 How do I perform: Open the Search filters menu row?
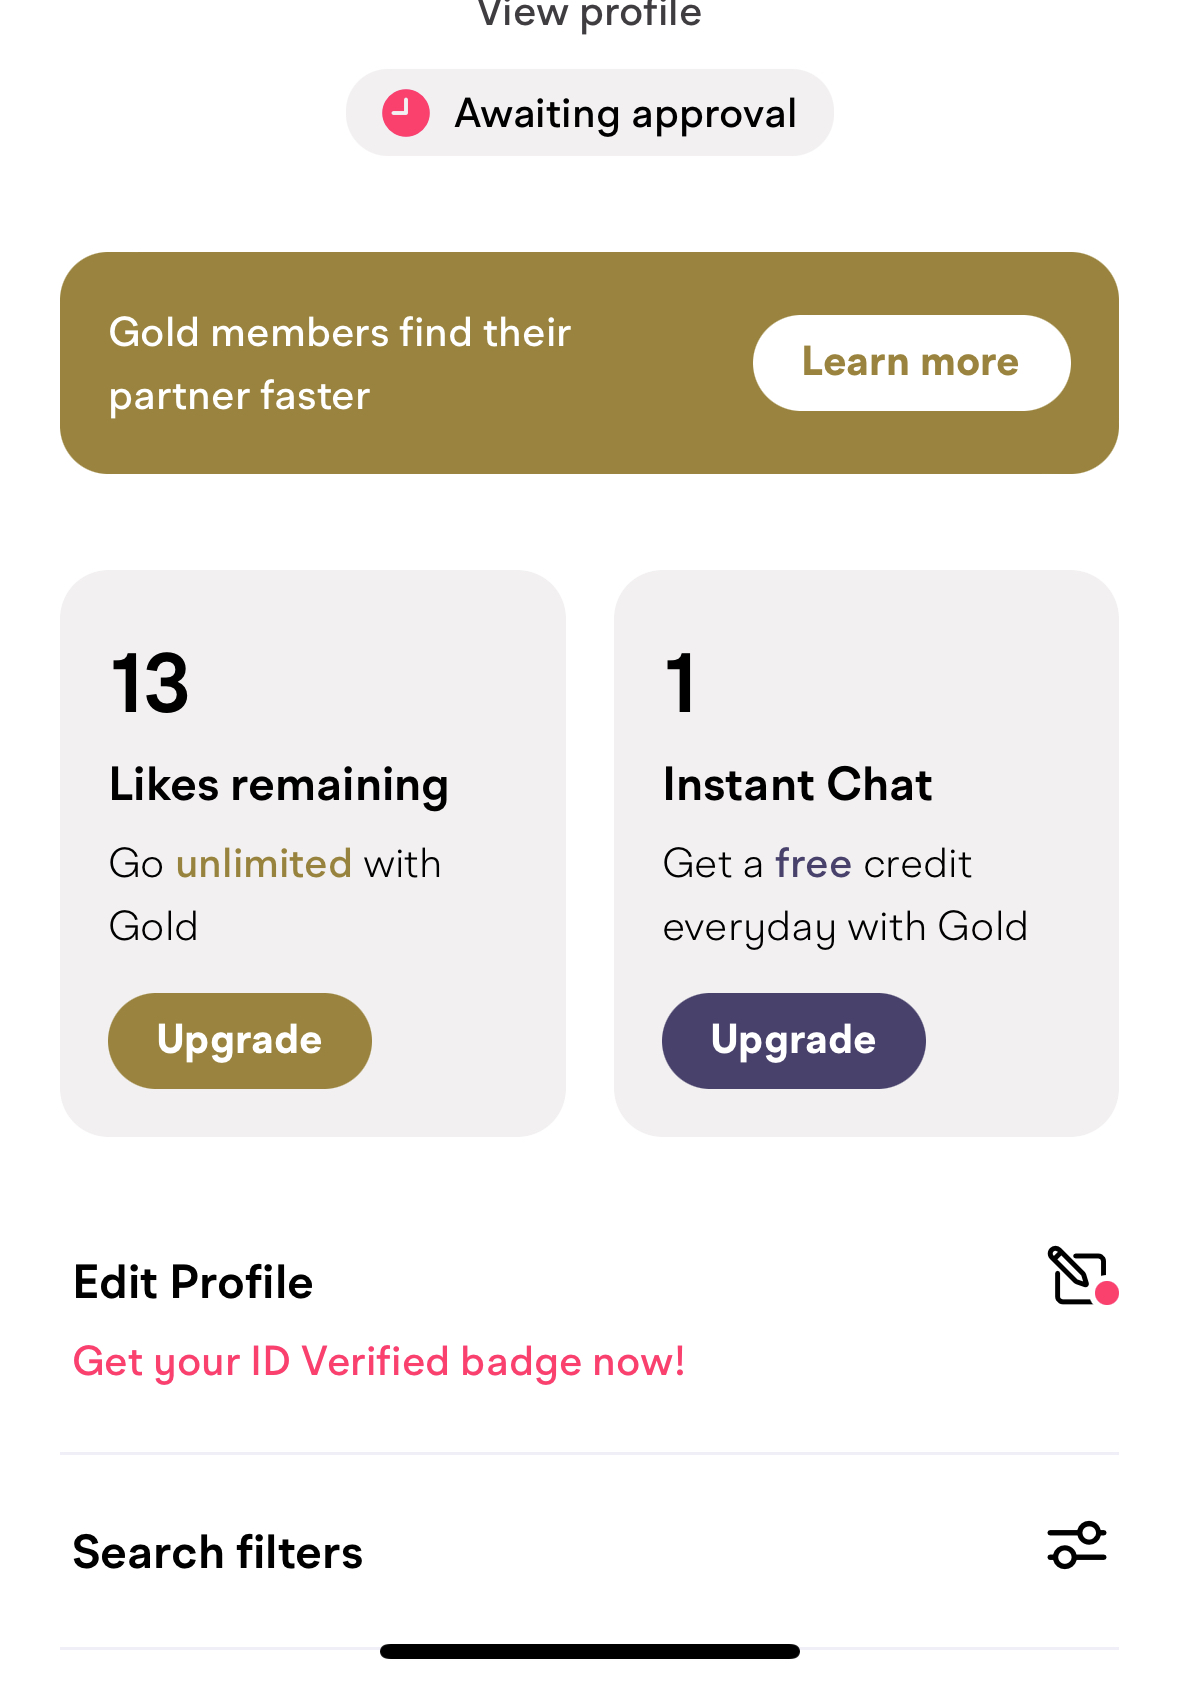[x=590, y=1551]
